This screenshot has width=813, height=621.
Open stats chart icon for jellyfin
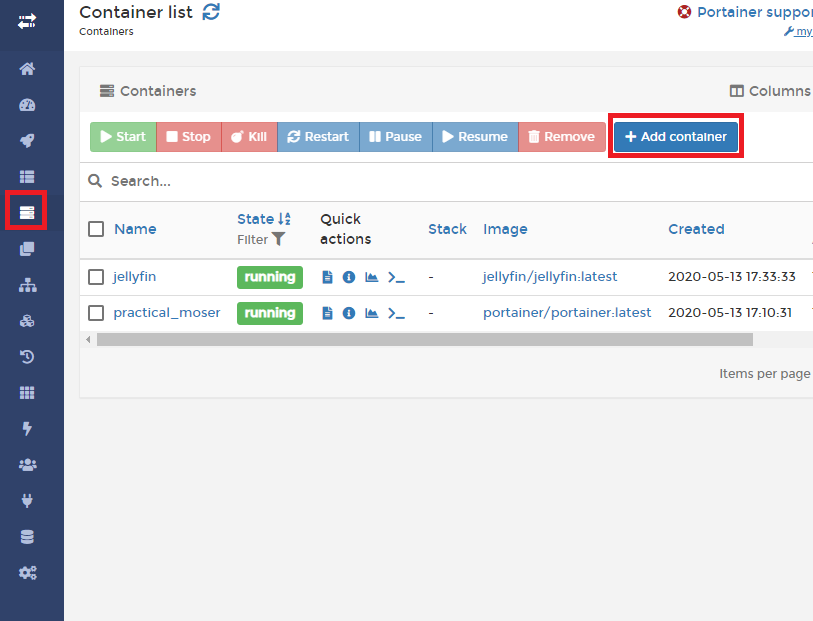click(x=371, y=277)
